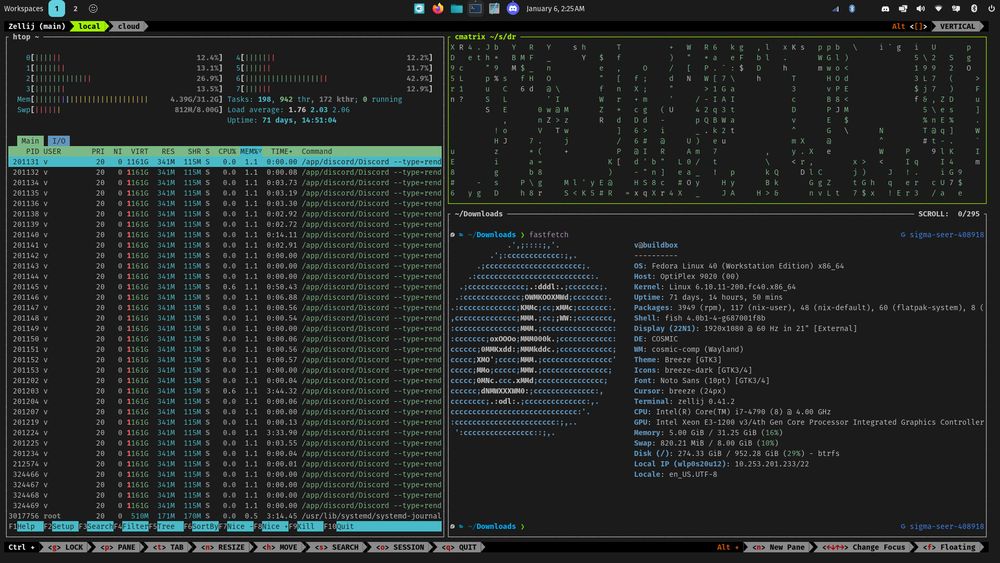
Task: Click the smiley face applet icon
Action: pos(93,8)
